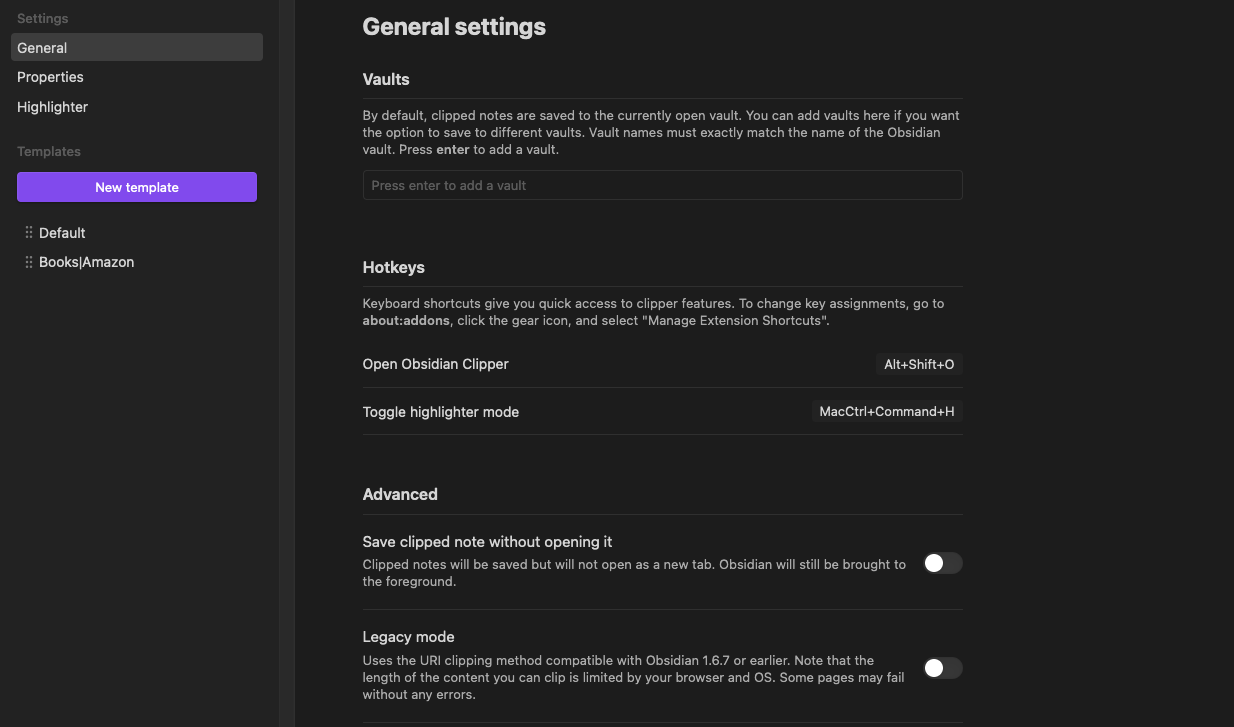
Task: Switch to the Highlighter settings page
Action: click(x=52, y=107)
